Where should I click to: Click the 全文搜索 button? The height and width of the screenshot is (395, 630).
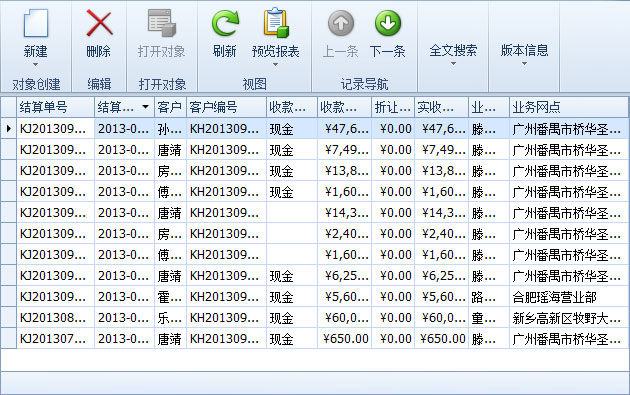[453, 50]
